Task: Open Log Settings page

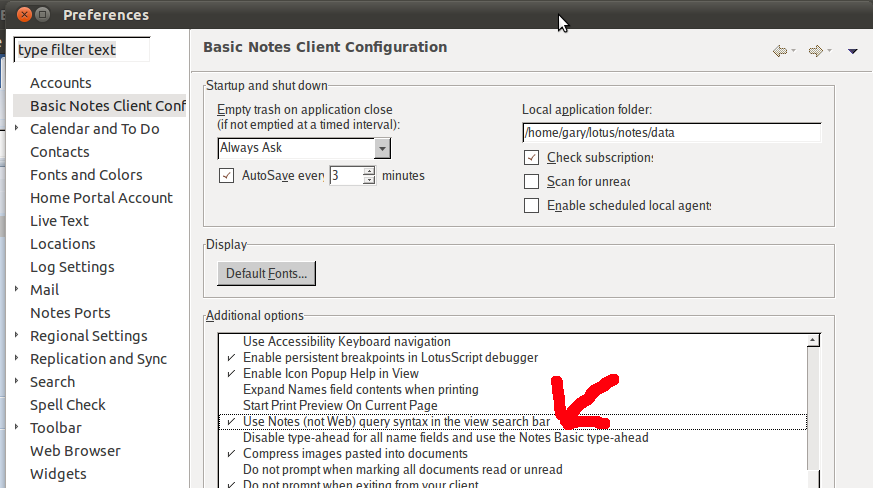Action: coord(72,267)
